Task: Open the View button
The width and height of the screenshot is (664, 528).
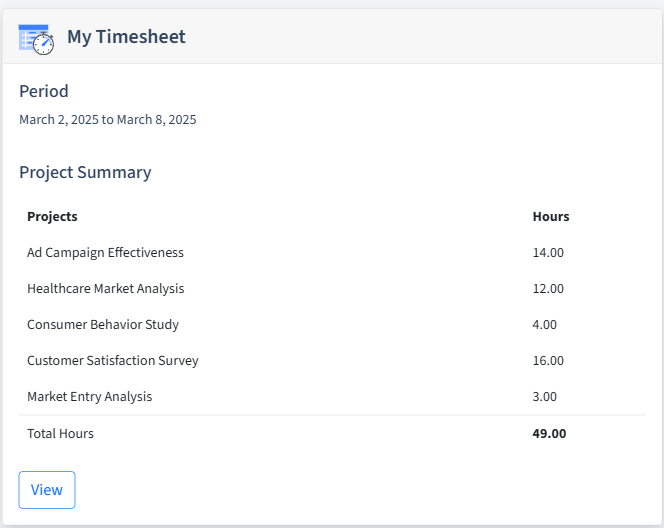Action: point(47,490)
